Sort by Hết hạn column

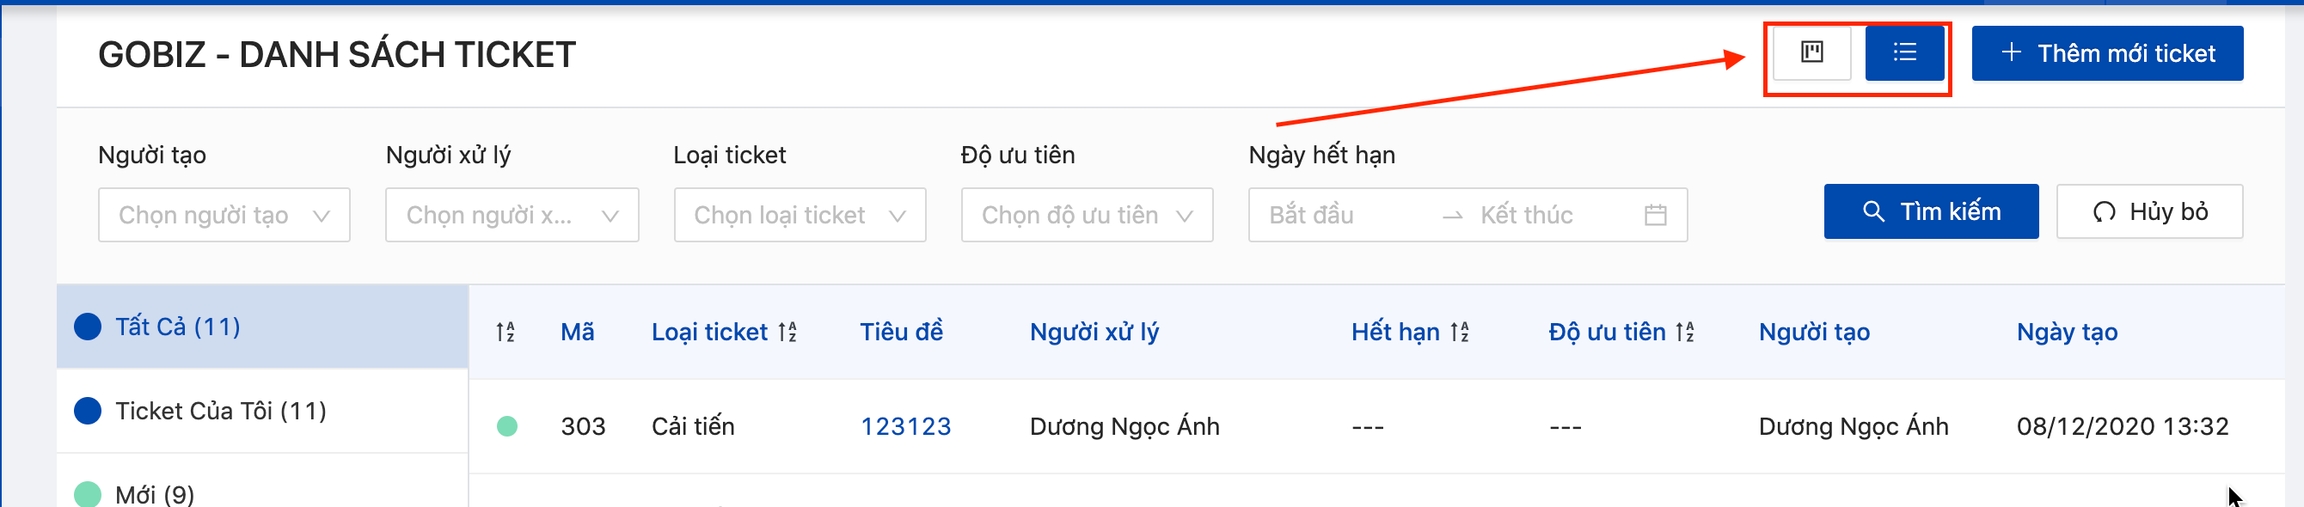coord(1460,332)
